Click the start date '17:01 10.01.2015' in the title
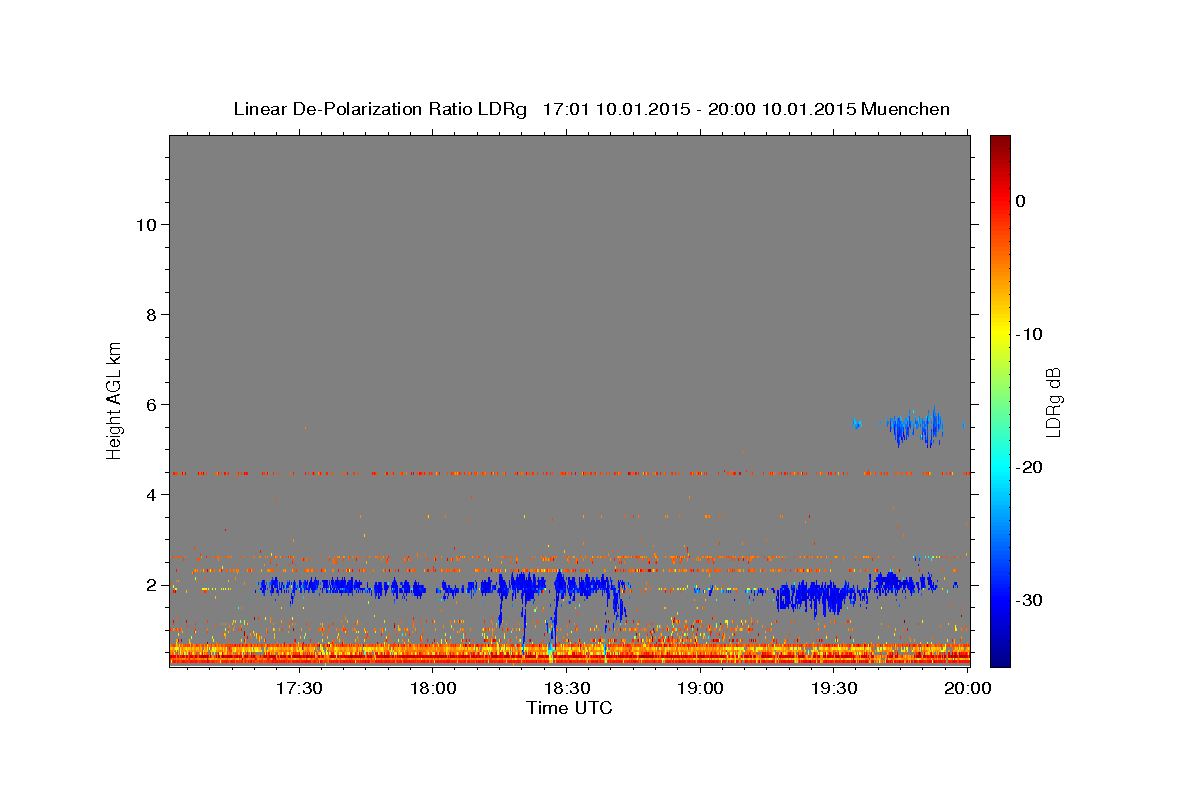 coord(615,109)
